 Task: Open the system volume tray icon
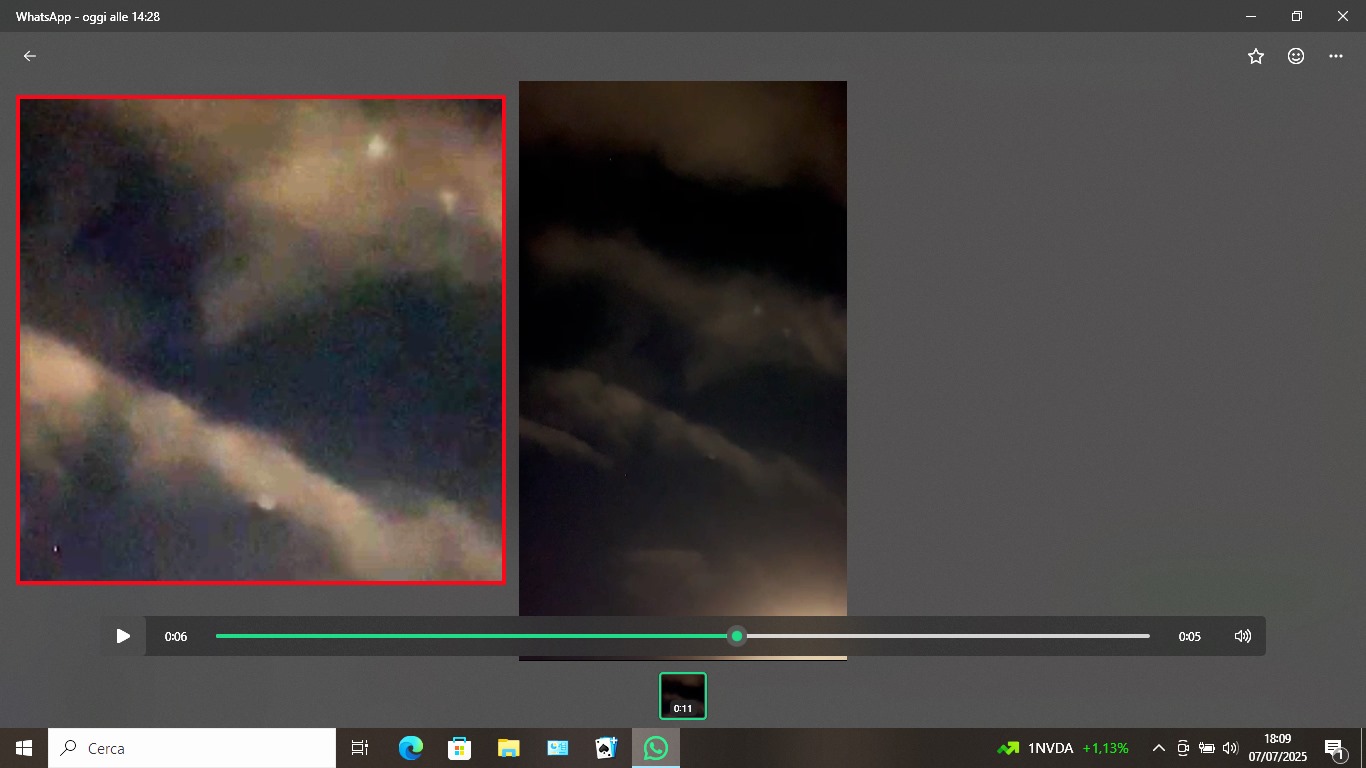click(1231, 748)
